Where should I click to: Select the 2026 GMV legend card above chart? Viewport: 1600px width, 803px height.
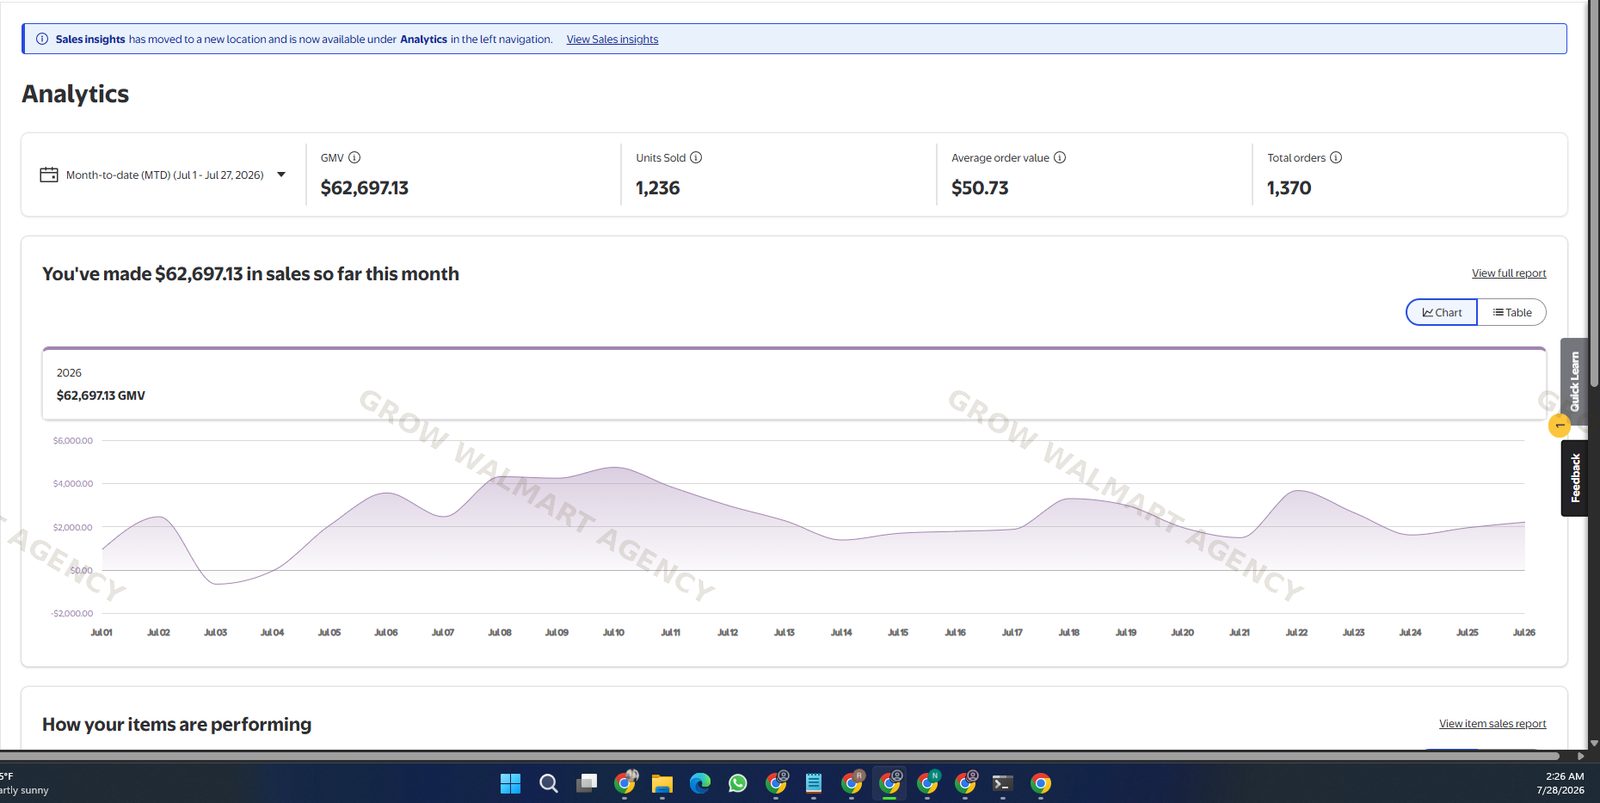pyautogui.click(x=794, y=384)
